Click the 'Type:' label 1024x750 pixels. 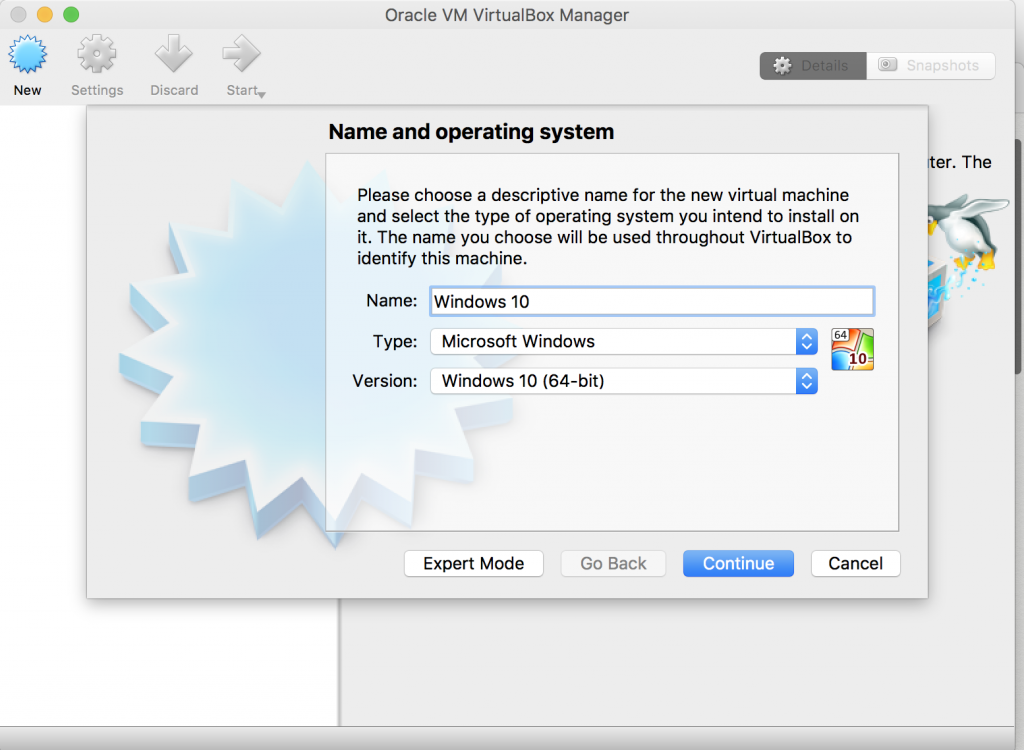[x=394, y=342]
